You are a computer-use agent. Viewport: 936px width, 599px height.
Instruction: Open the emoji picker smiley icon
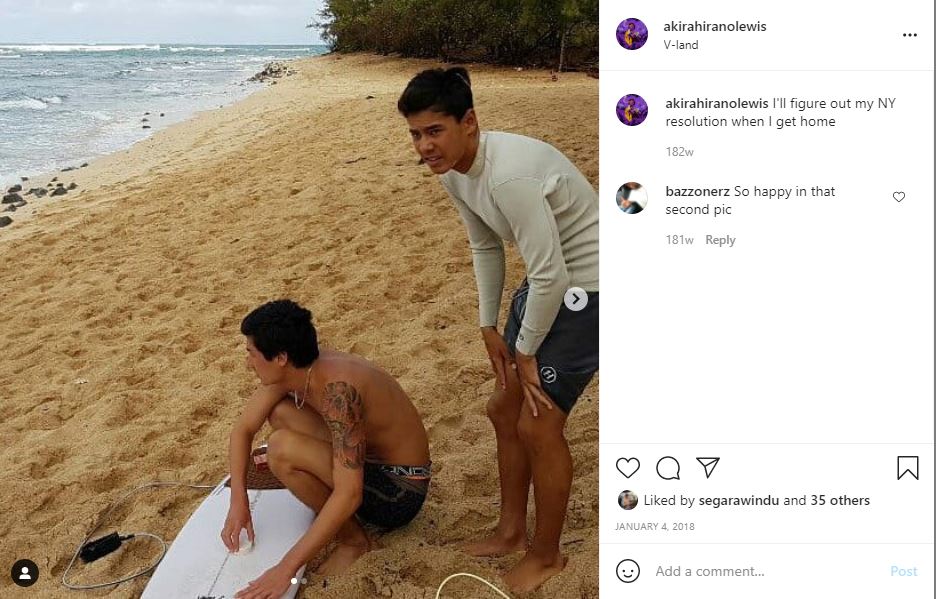[x=627, y=571]
